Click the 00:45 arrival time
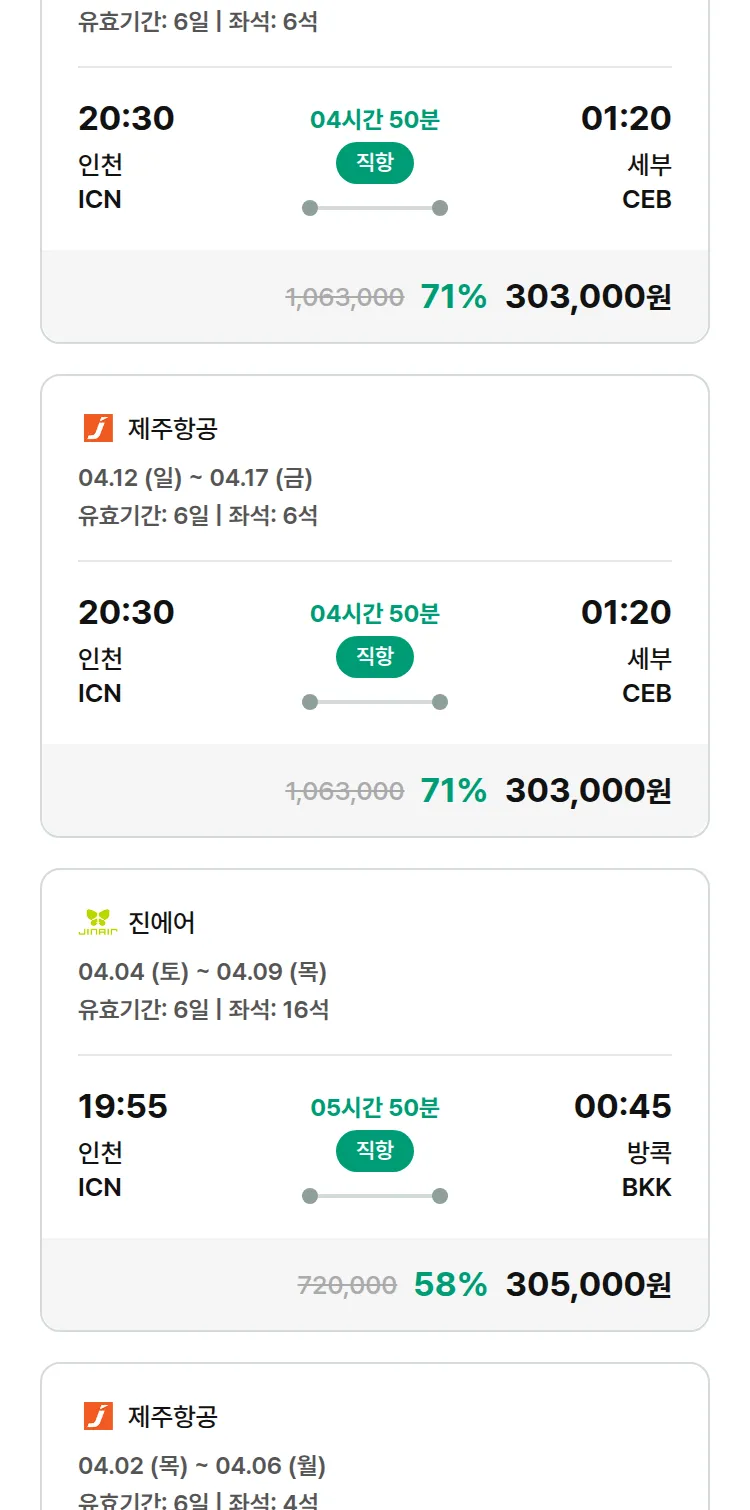The image size is (750, 1510). point(622,1106)
